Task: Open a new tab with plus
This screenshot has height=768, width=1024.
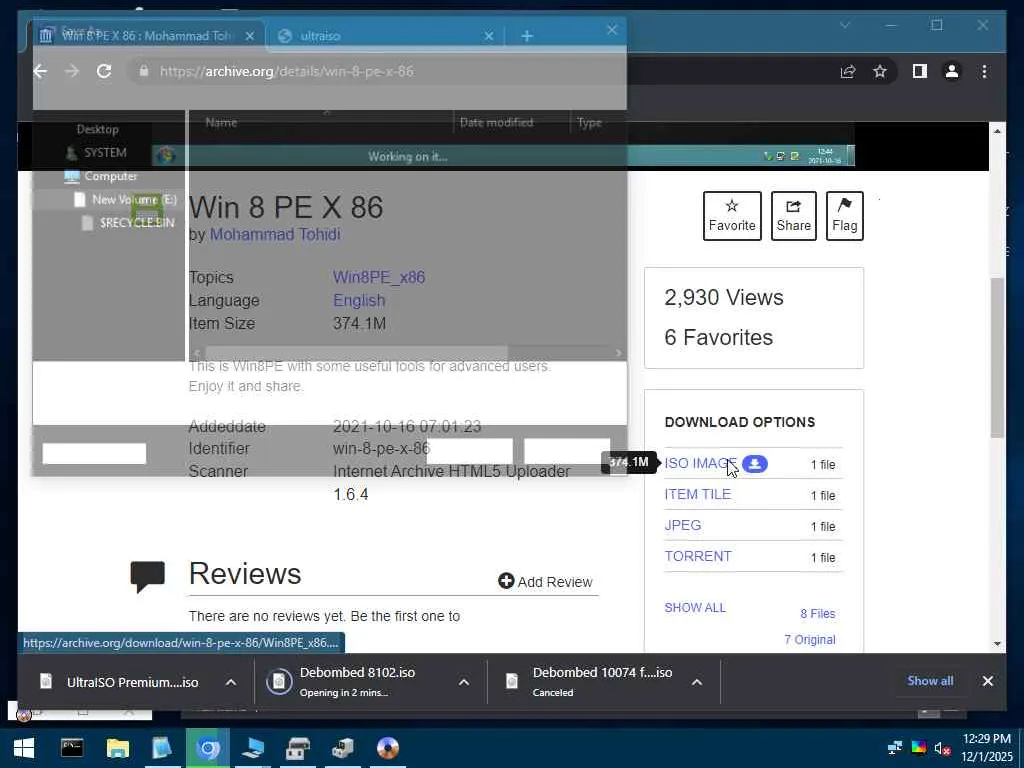Action: (x=527, y=36)
